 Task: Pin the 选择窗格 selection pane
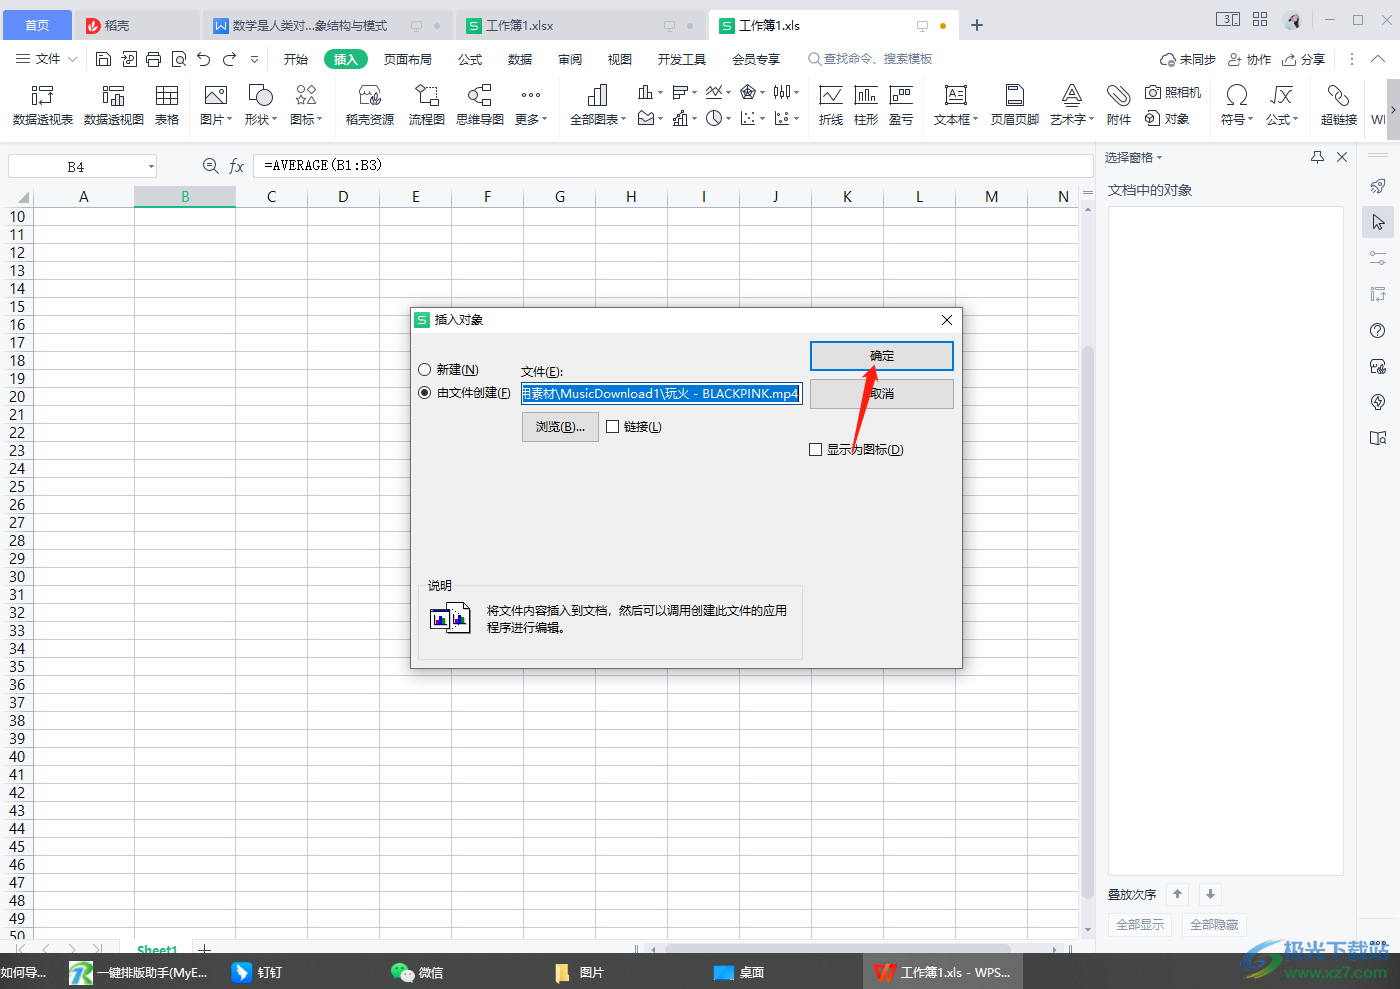tap(1317, 157)
